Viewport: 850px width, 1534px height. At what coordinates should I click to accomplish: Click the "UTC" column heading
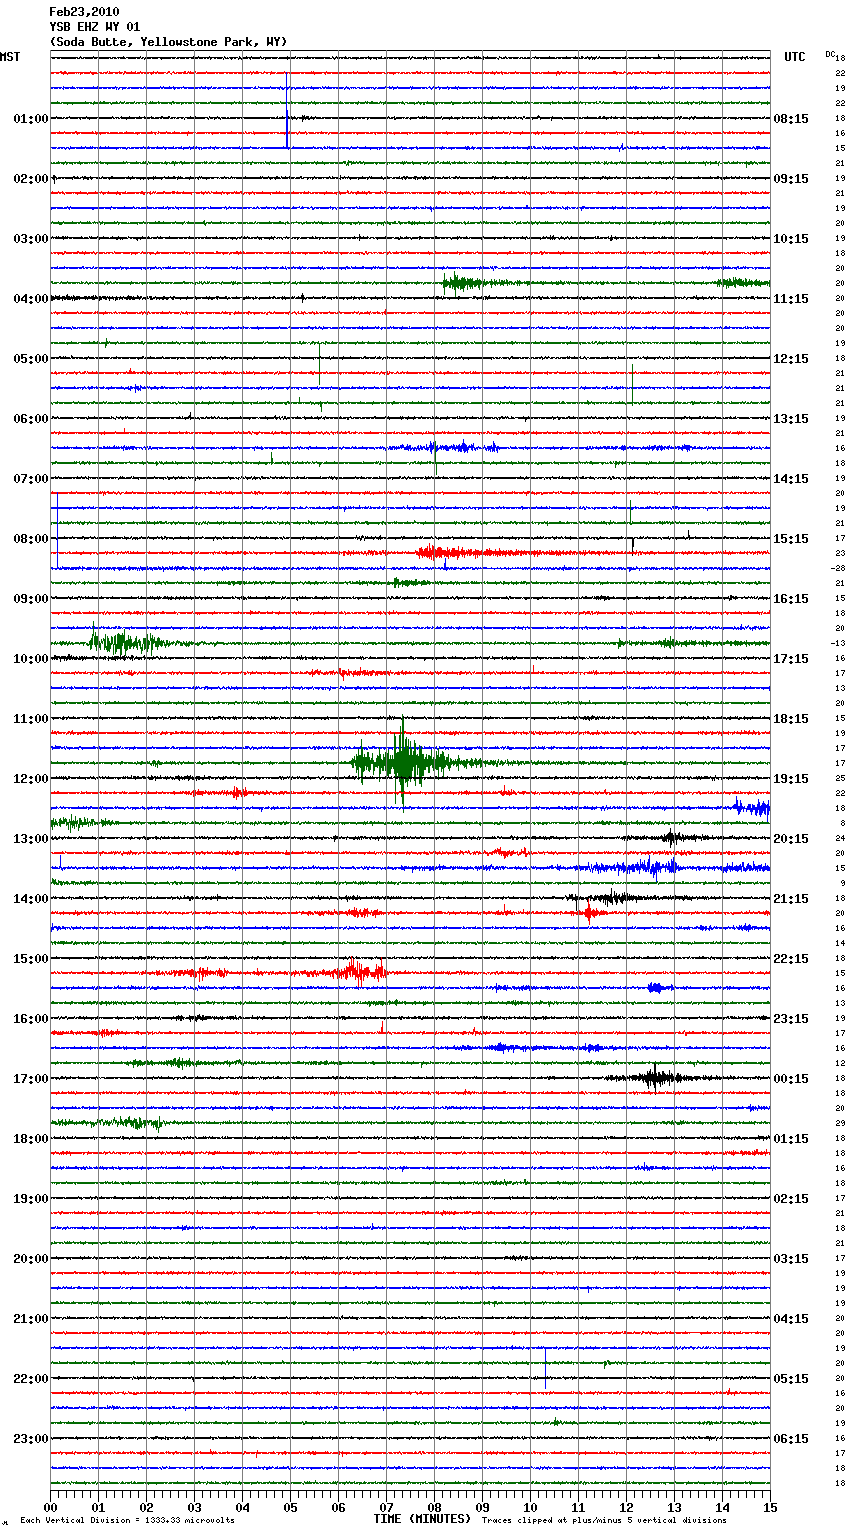[795, 57]
